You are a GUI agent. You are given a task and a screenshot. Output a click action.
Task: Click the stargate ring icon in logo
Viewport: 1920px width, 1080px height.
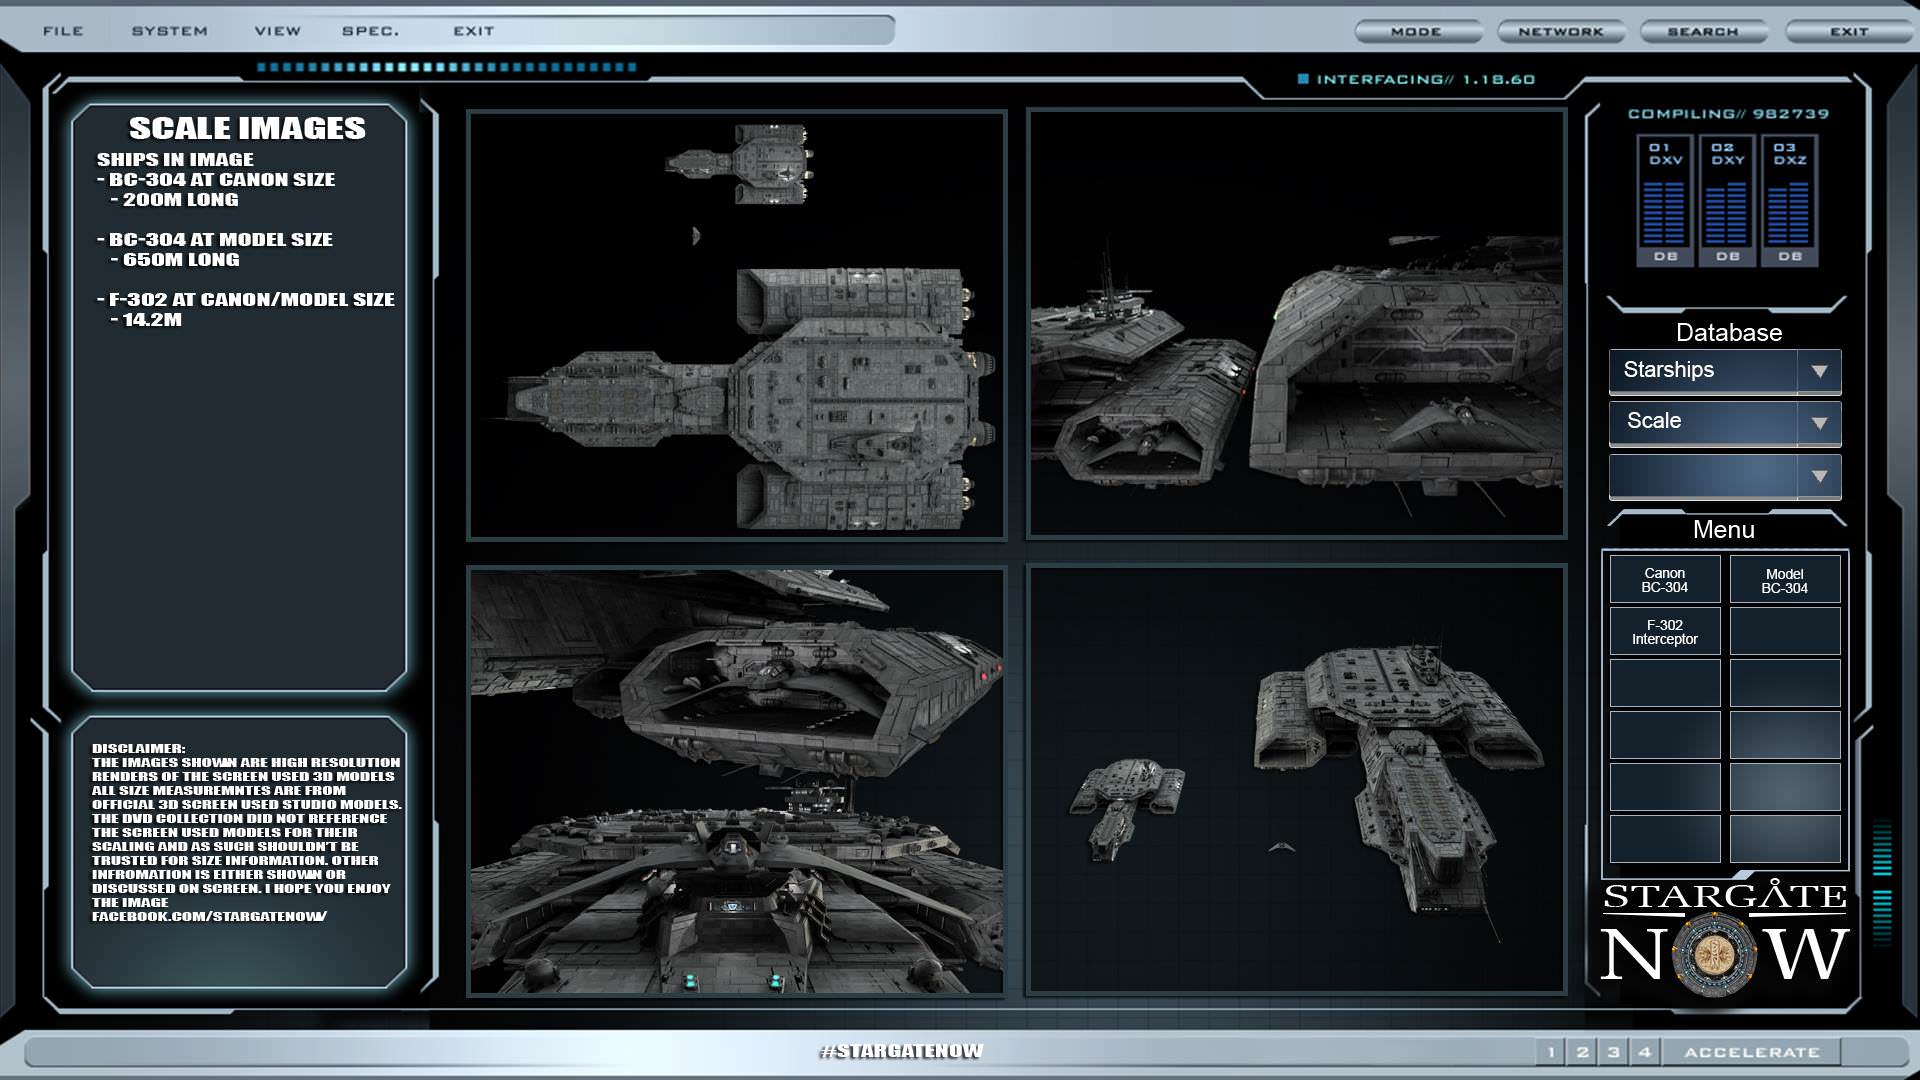click(1714, 955)
